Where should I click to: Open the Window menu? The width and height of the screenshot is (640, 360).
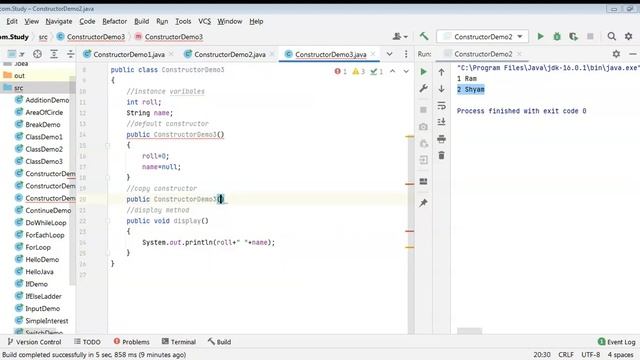tap(229, 21)
